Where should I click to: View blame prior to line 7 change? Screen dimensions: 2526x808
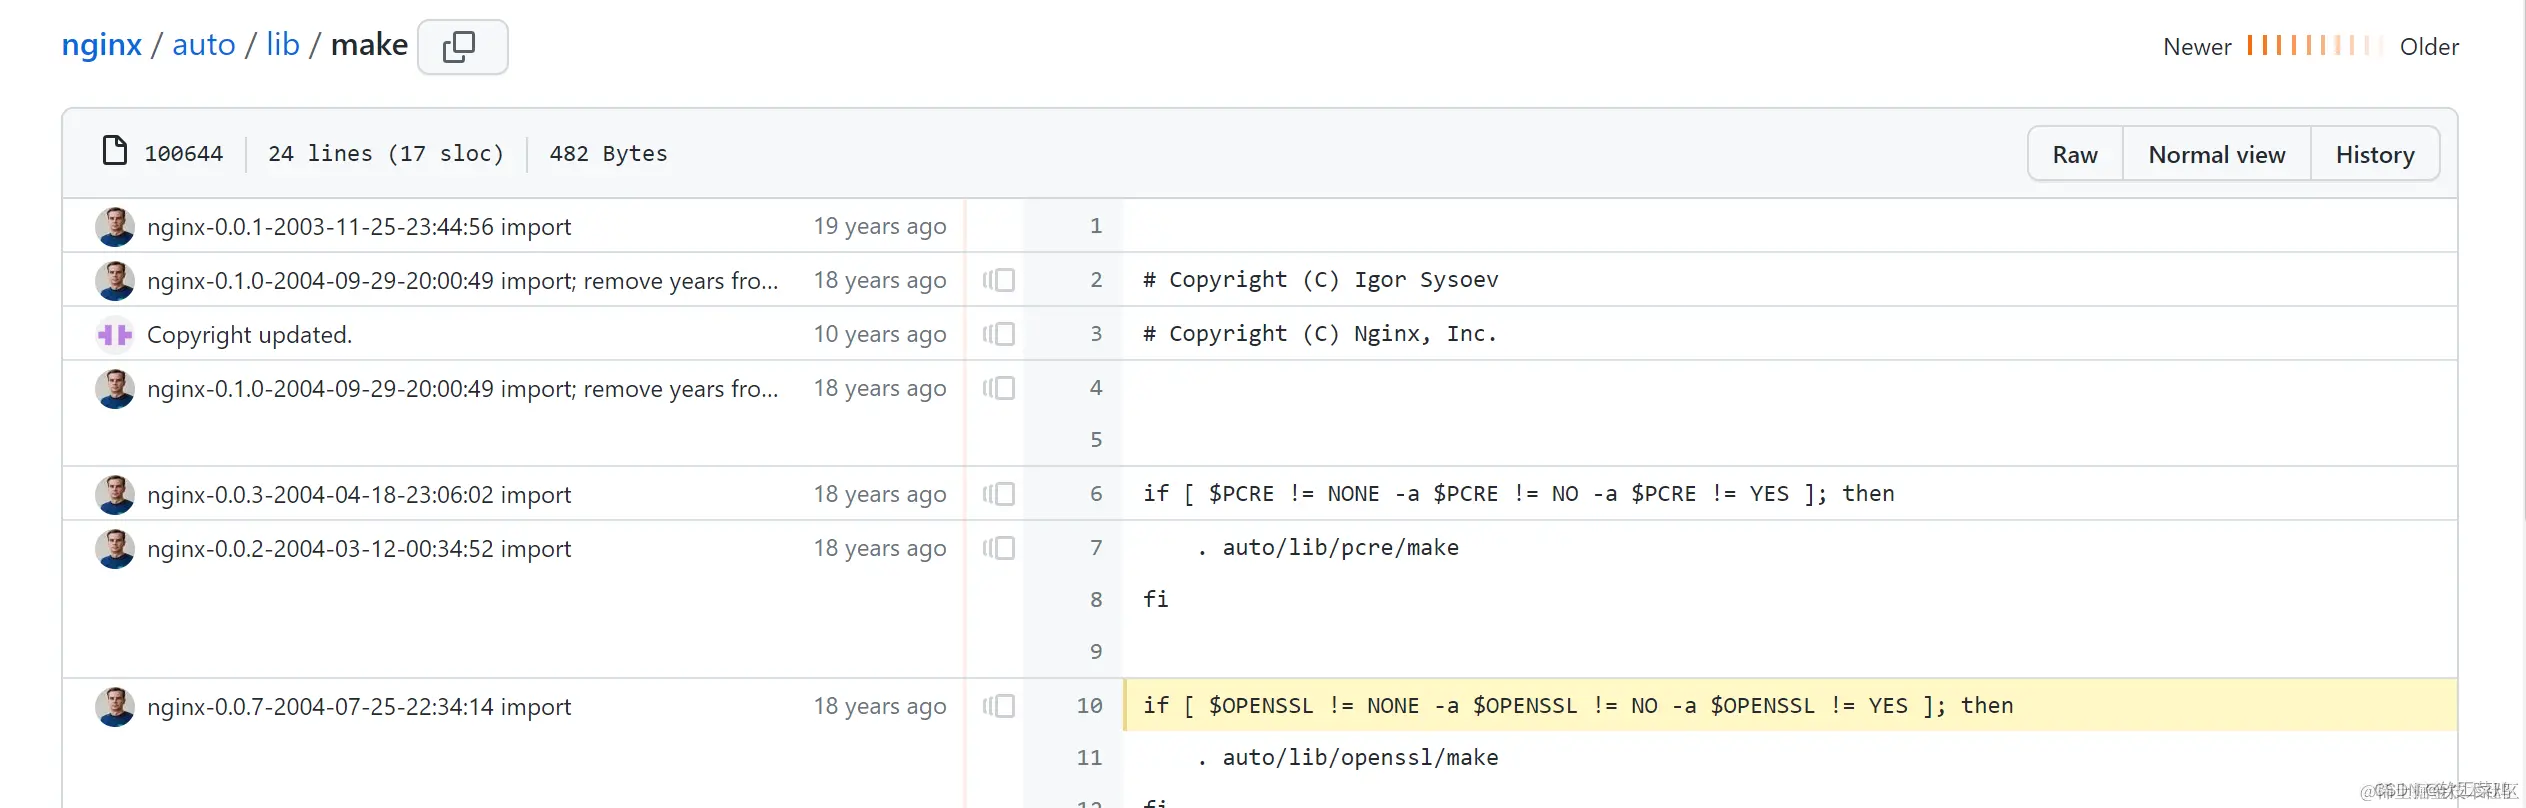click(998, 548)
